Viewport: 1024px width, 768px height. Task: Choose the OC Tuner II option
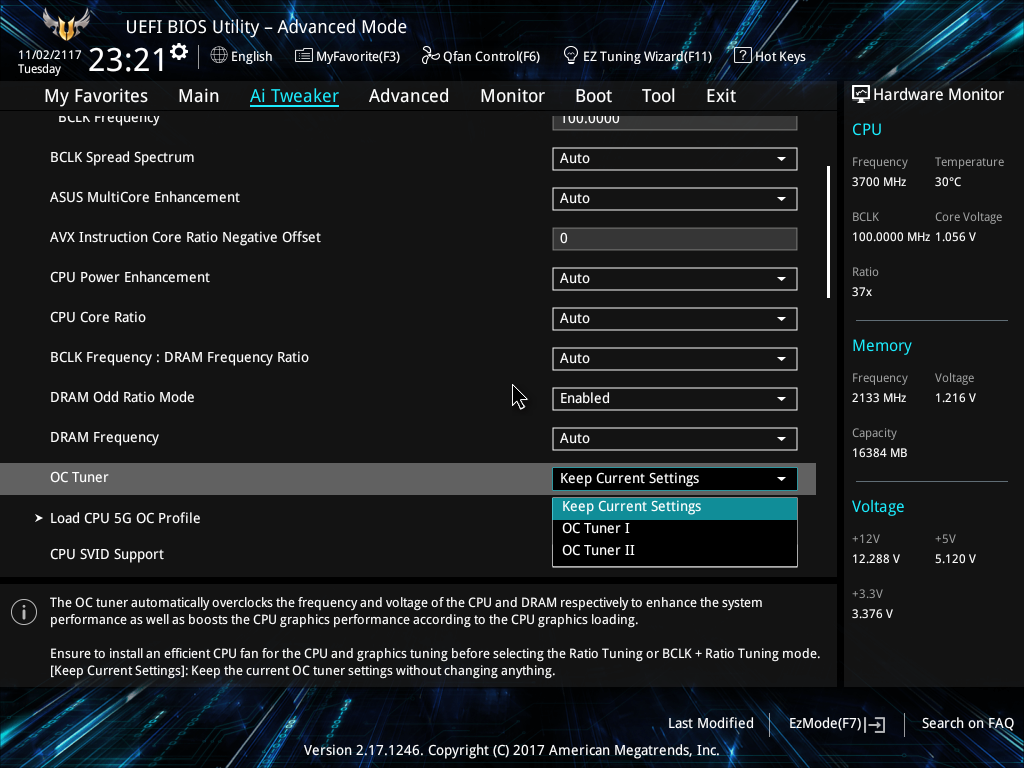click(x=598, y=550)
